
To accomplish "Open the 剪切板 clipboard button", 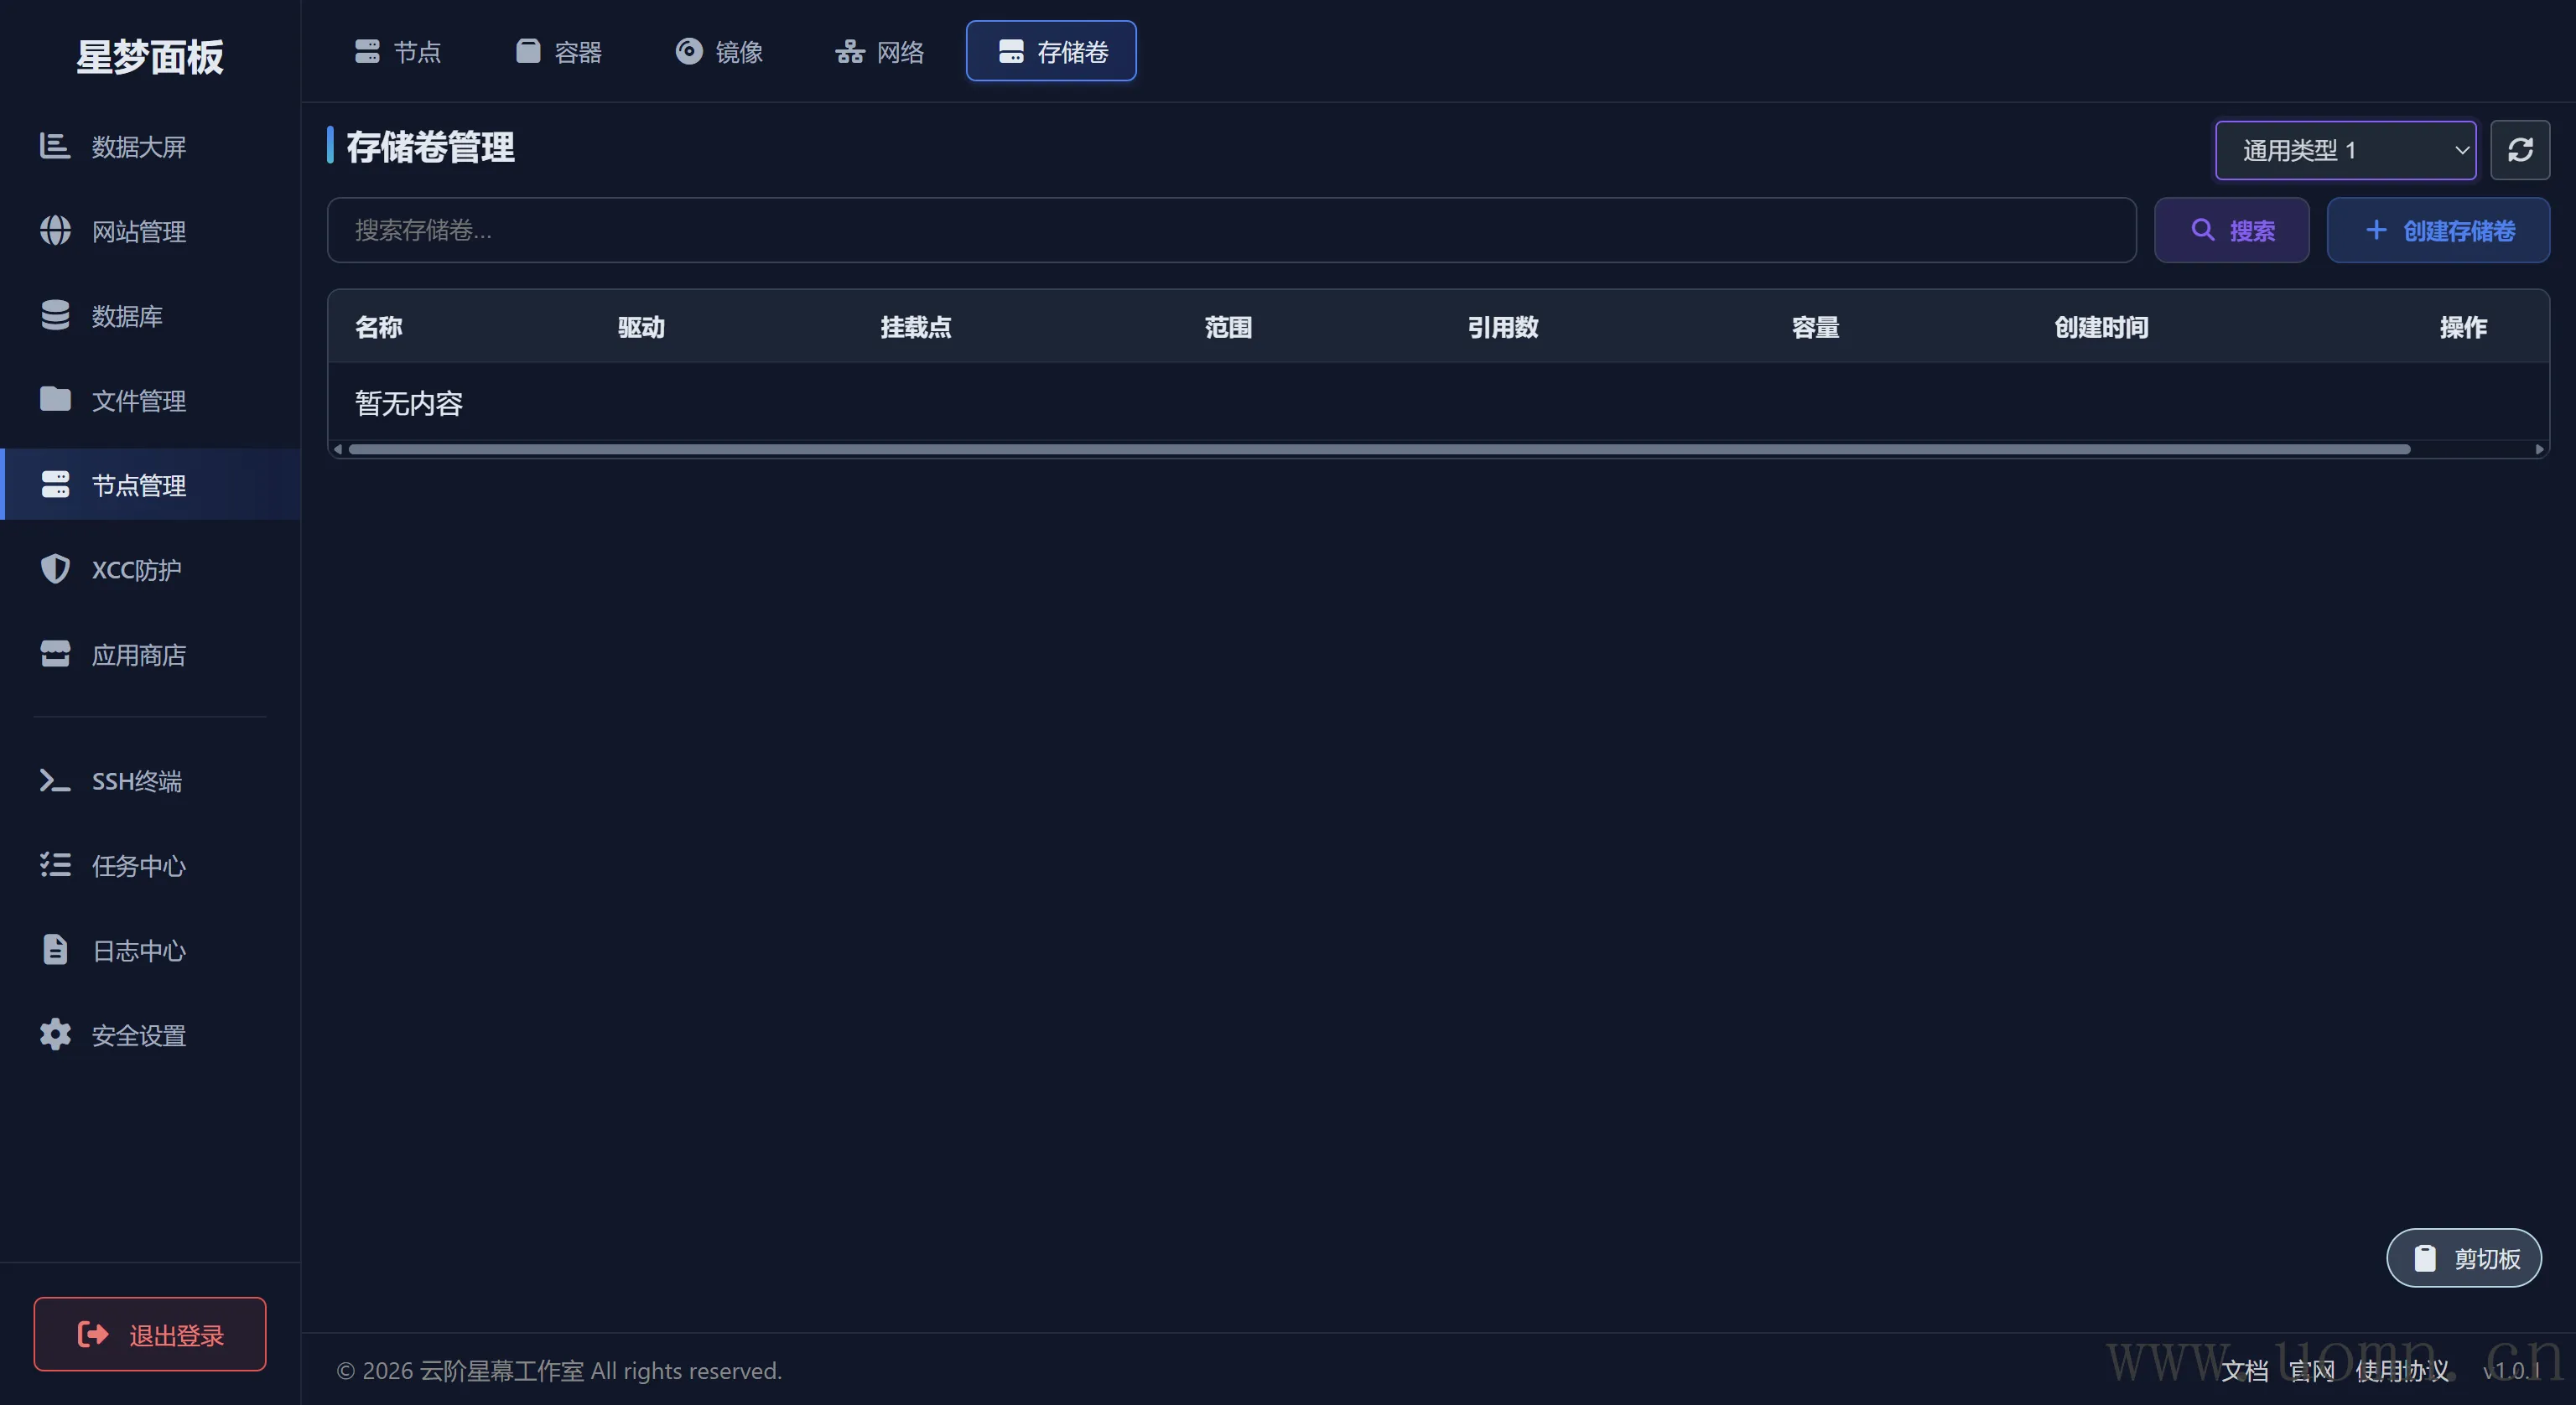I will pos(2463,1258).
